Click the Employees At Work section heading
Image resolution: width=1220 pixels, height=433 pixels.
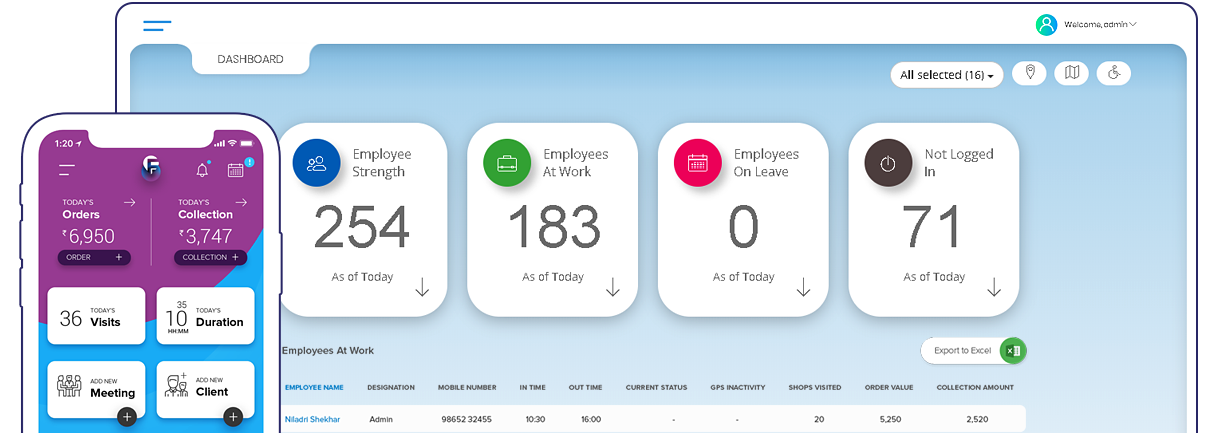pos(328,351)
